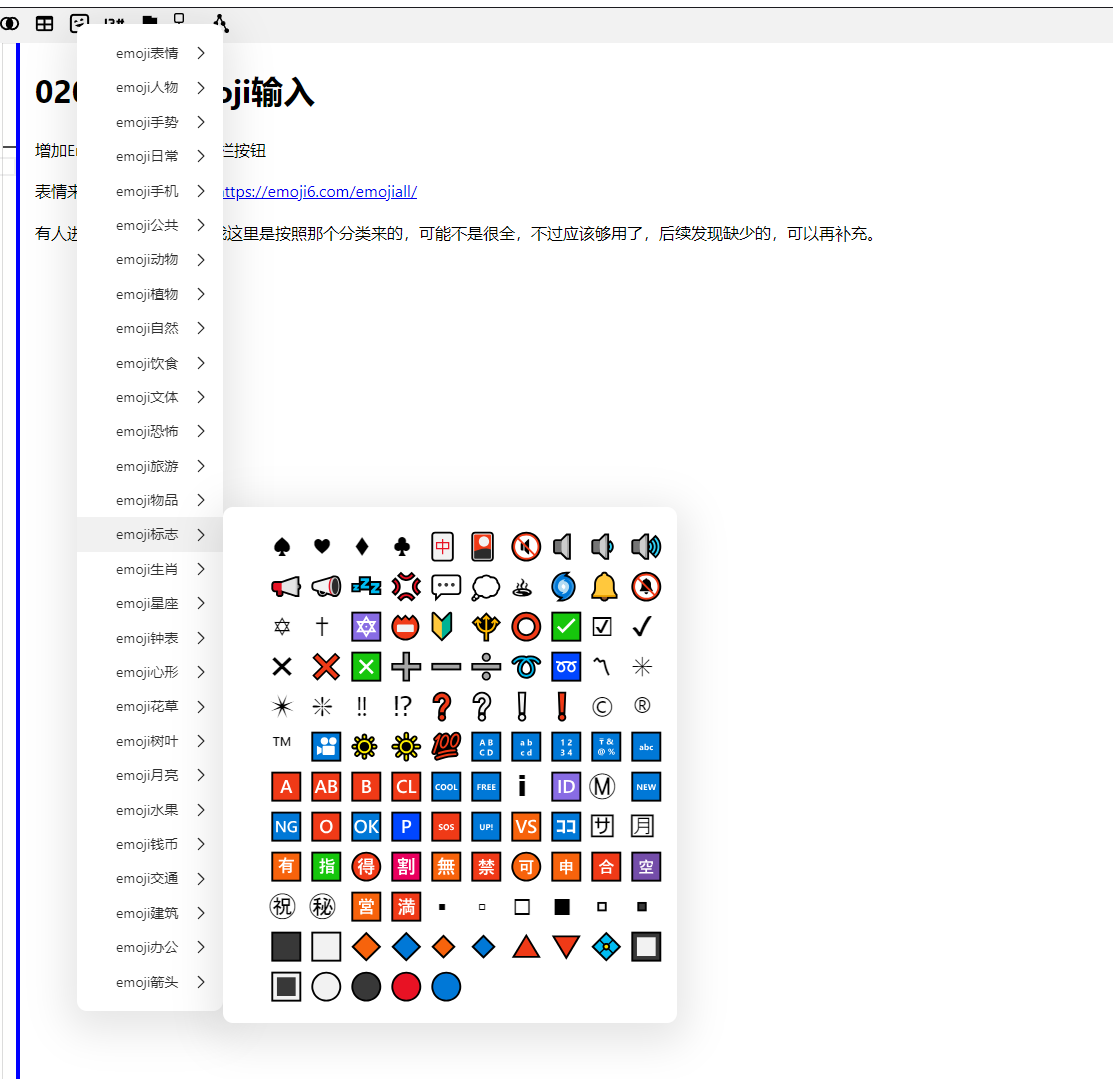Viewport: 1113px width, 1079px height.
Task: Click the table insert toolbar icon
Action: coord(44,23)
